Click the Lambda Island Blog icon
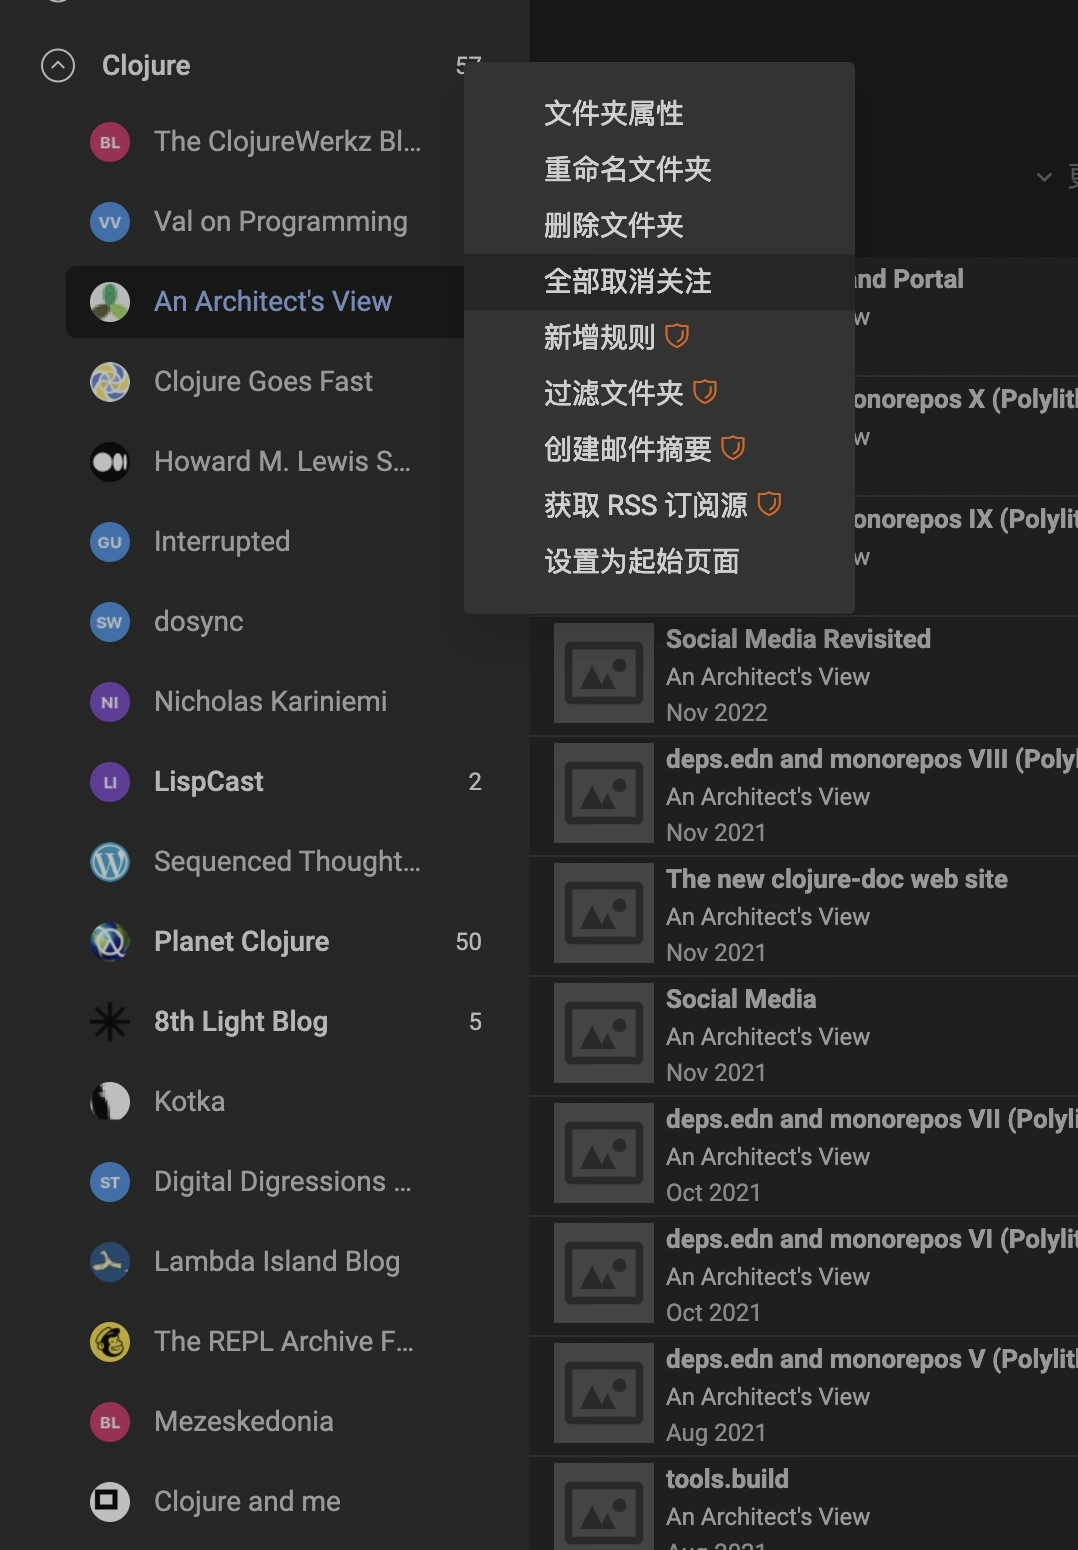Image resolution: width=1078 pixels, height=1550 pixels. pyautogui.click(x=110, y=1262)
